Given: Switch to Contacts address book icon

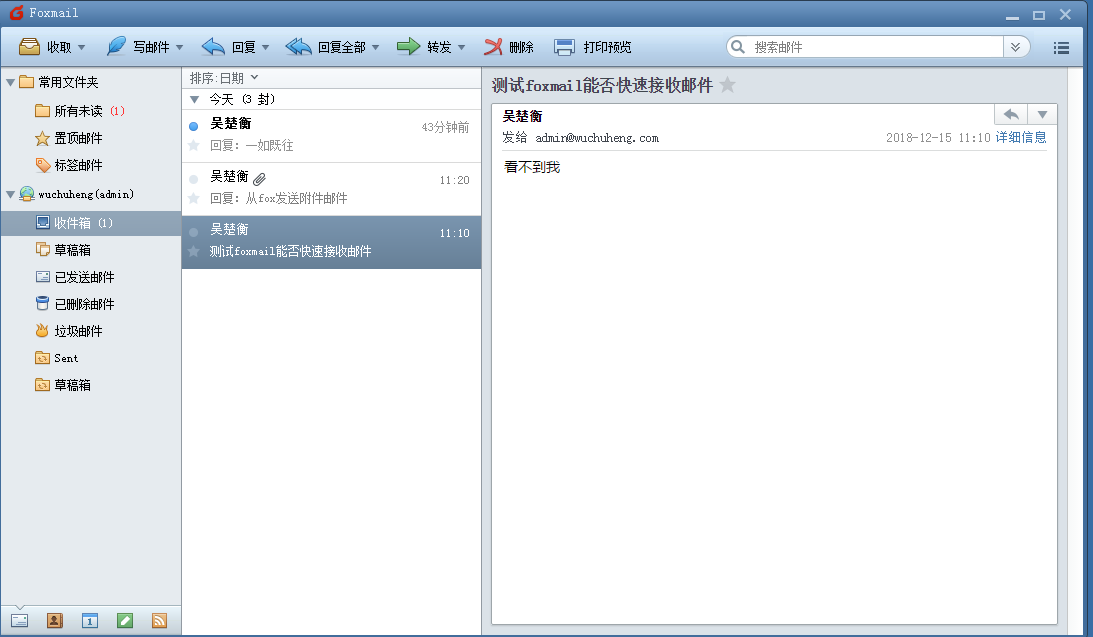Looking at the screenshot, I should (54, 620).
